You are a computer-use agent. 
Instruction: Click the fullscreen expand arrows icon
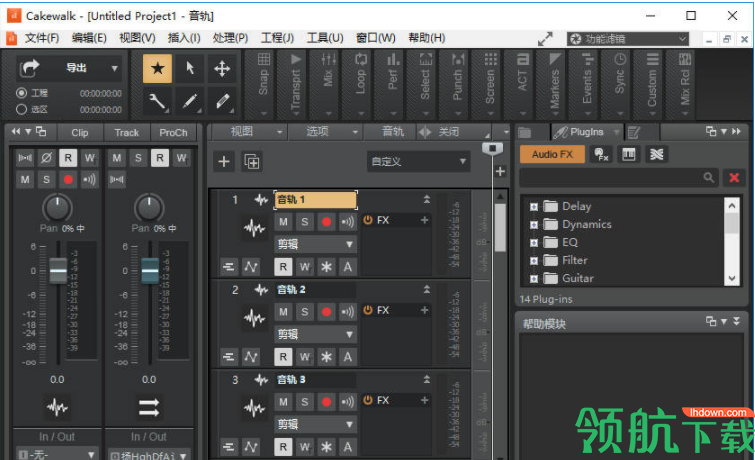click(x=545, y=39)
